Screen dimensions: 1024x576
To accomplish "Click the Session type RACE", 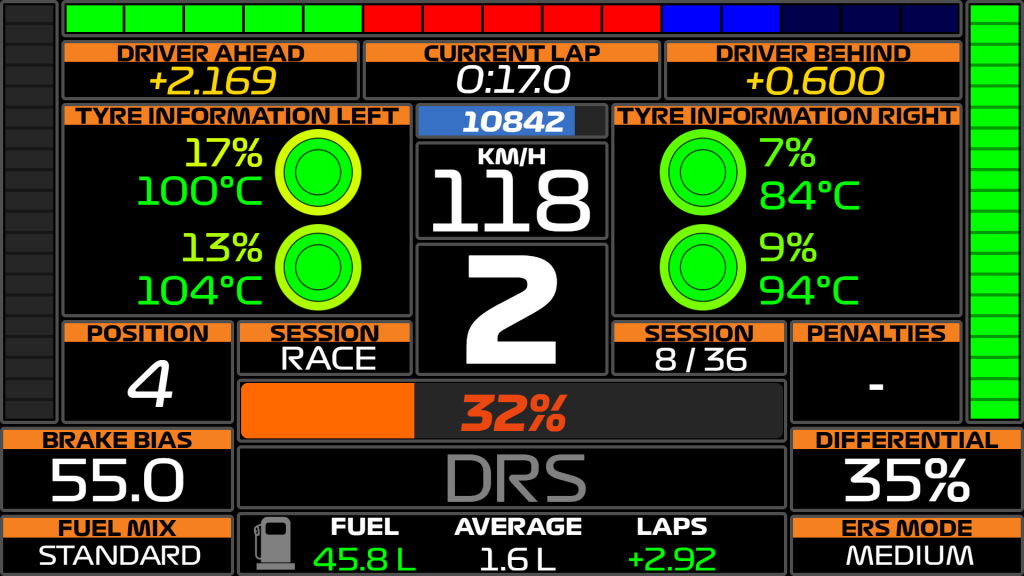I will [328, 359].
